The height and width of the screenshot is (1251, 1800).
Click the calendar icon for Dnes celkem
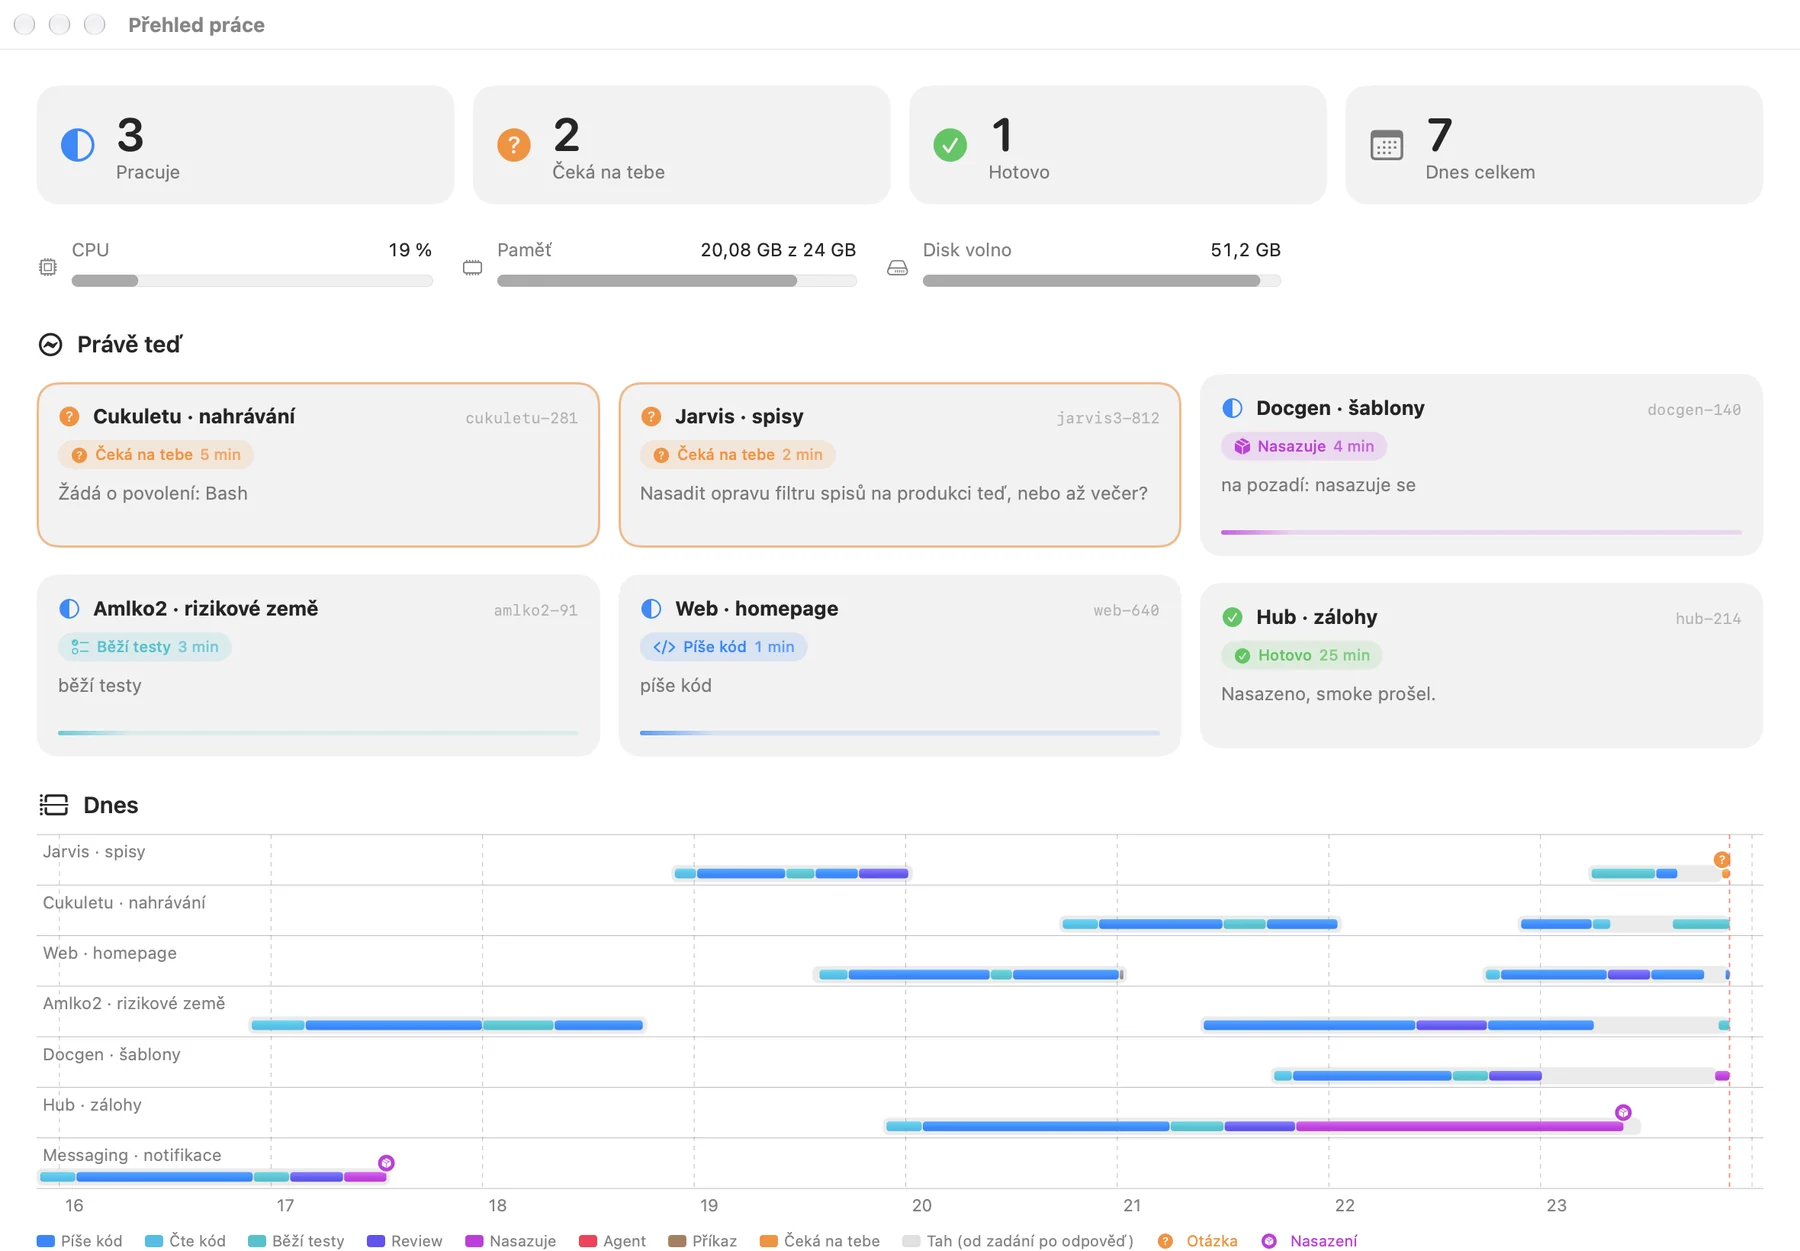[x=1387, y=145]
